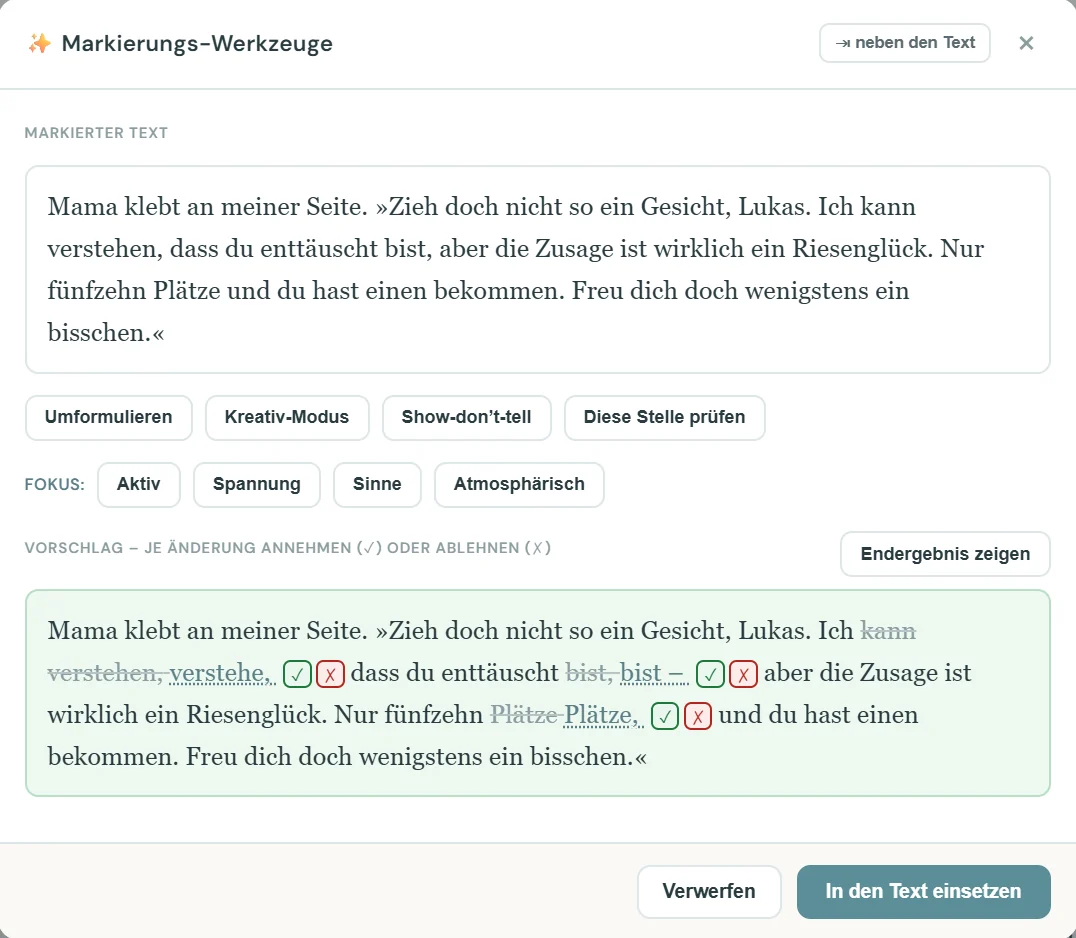1076x938 pixels.
Task: Choose the Umformulieren tool
Action: click(108, 417)
